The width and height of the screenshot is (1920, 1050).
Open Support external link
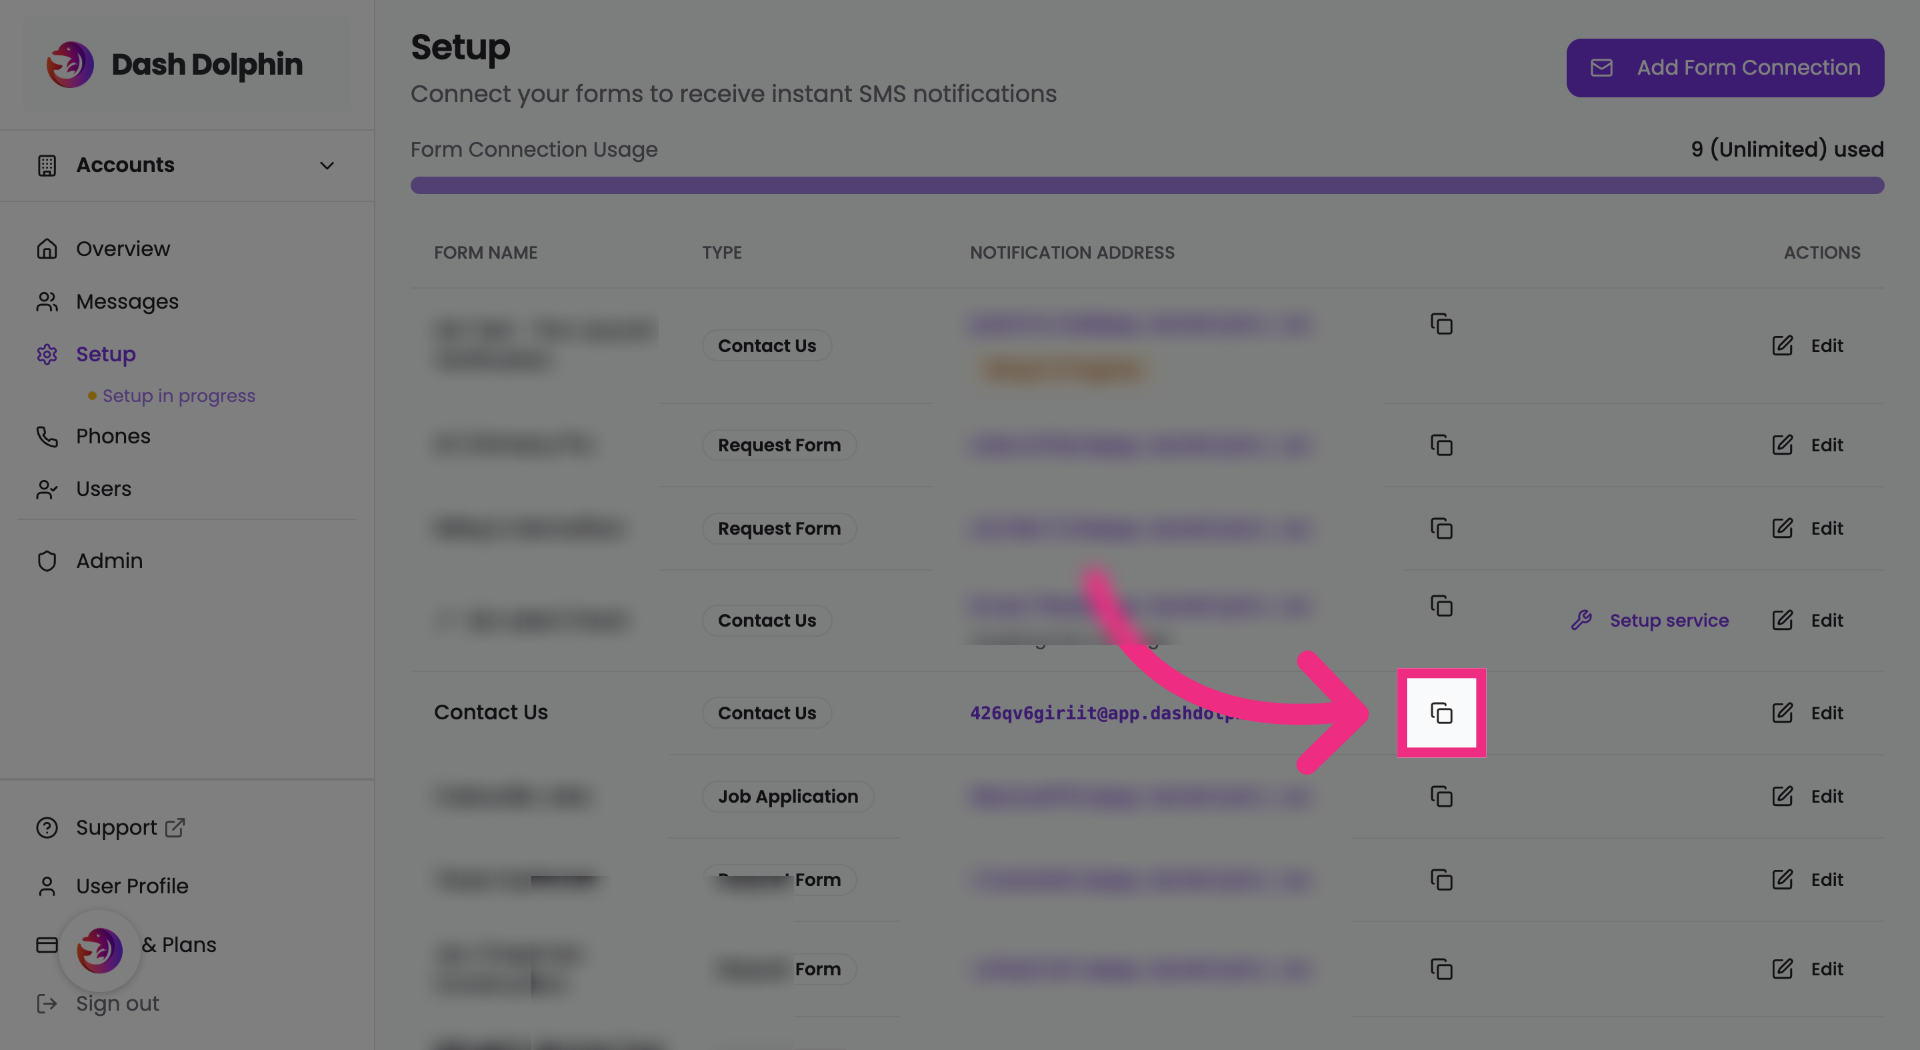pyautogui.click(x=130, y=828)
